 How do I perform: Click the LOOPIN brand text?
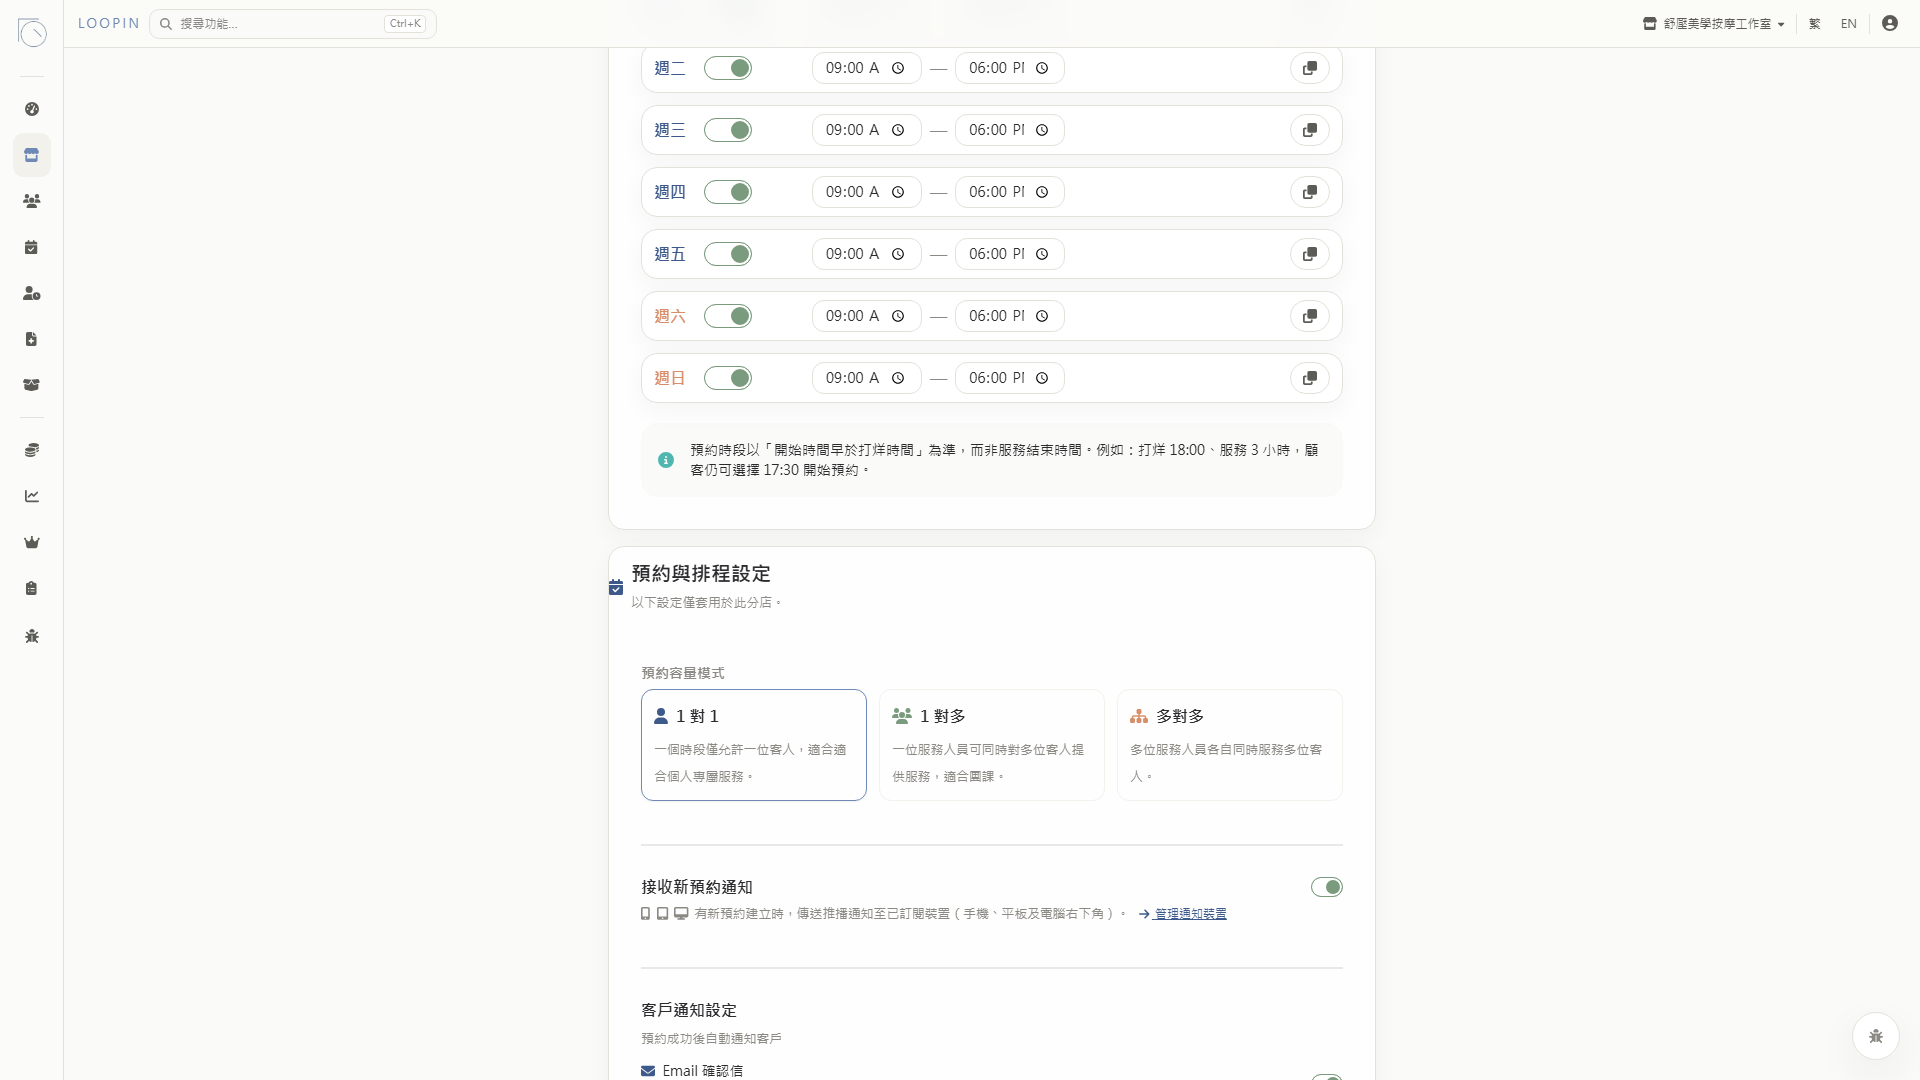pos(109,23)
